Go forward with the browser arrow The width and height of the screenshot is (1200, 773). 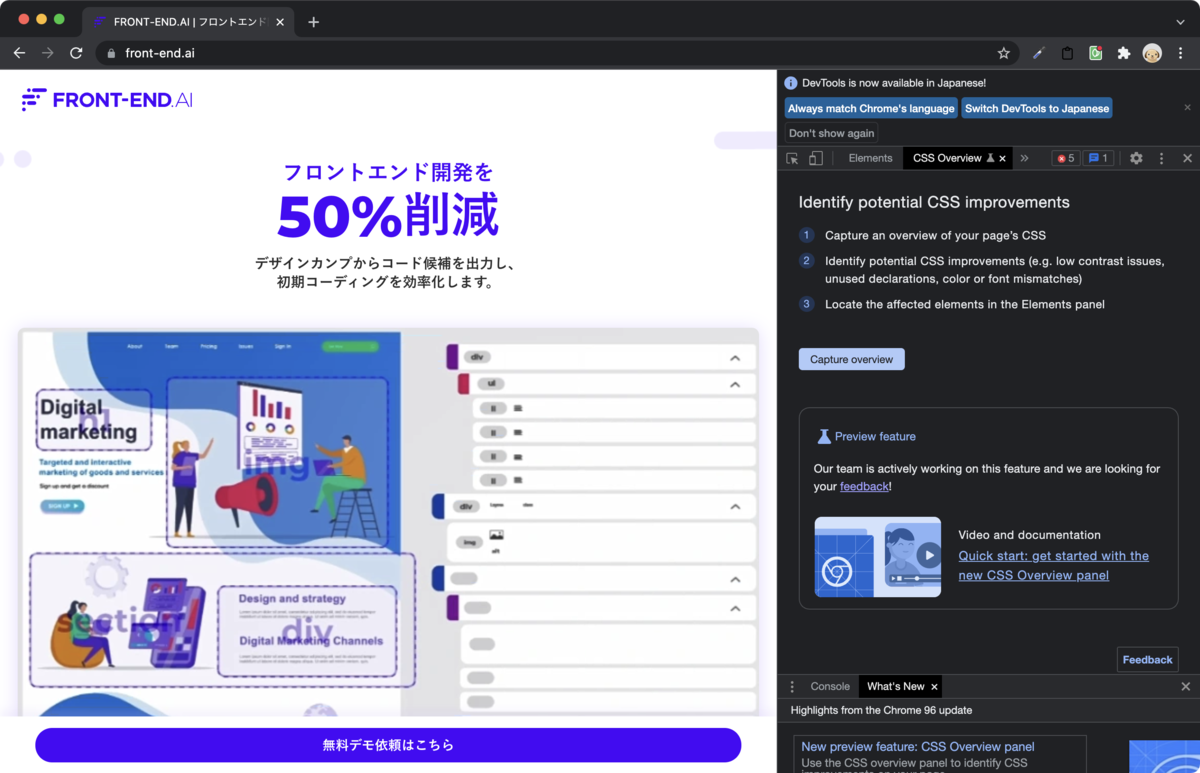[x=47, y=53]
